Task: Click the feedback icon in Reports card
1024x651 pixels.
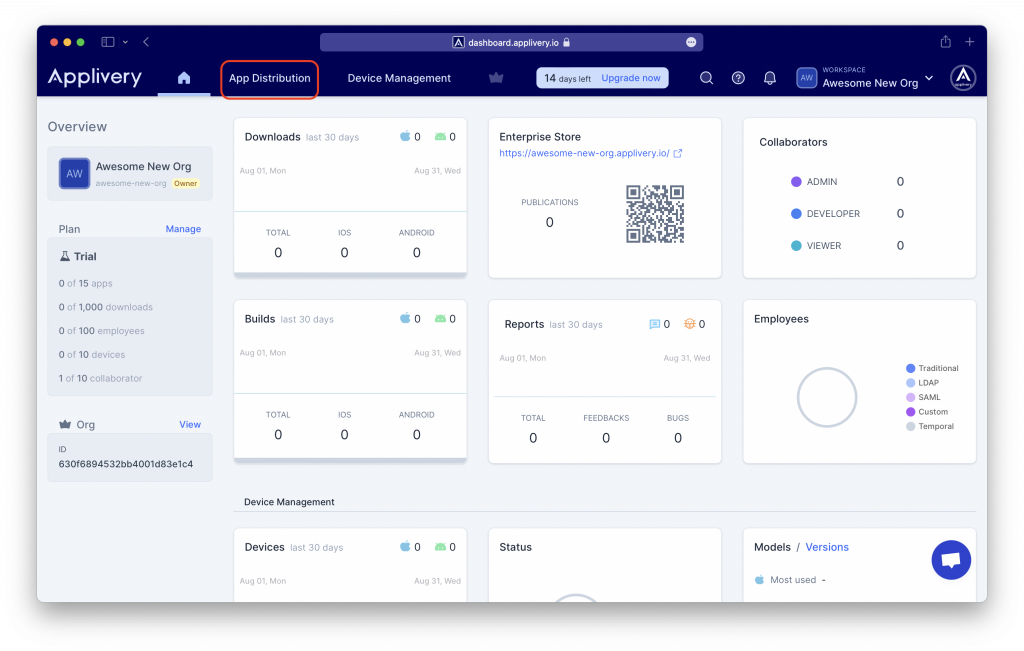Action: click(x=654, y=324)
